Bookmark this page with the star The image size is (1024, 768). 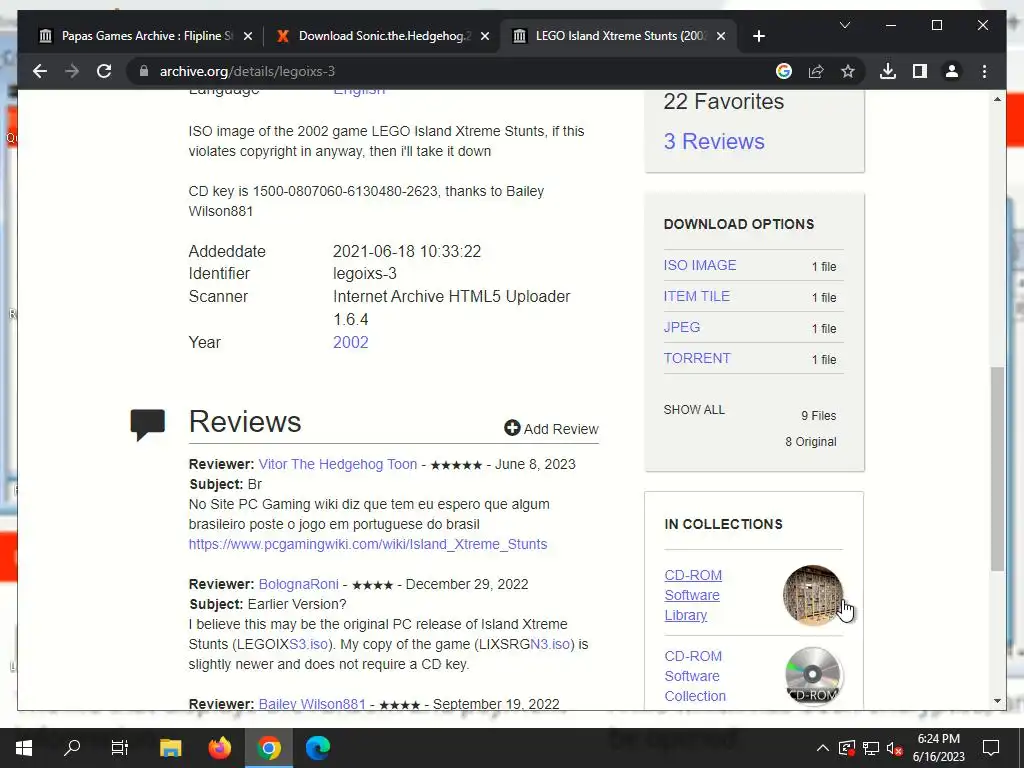pyautogui.click(x=848, y=71)
